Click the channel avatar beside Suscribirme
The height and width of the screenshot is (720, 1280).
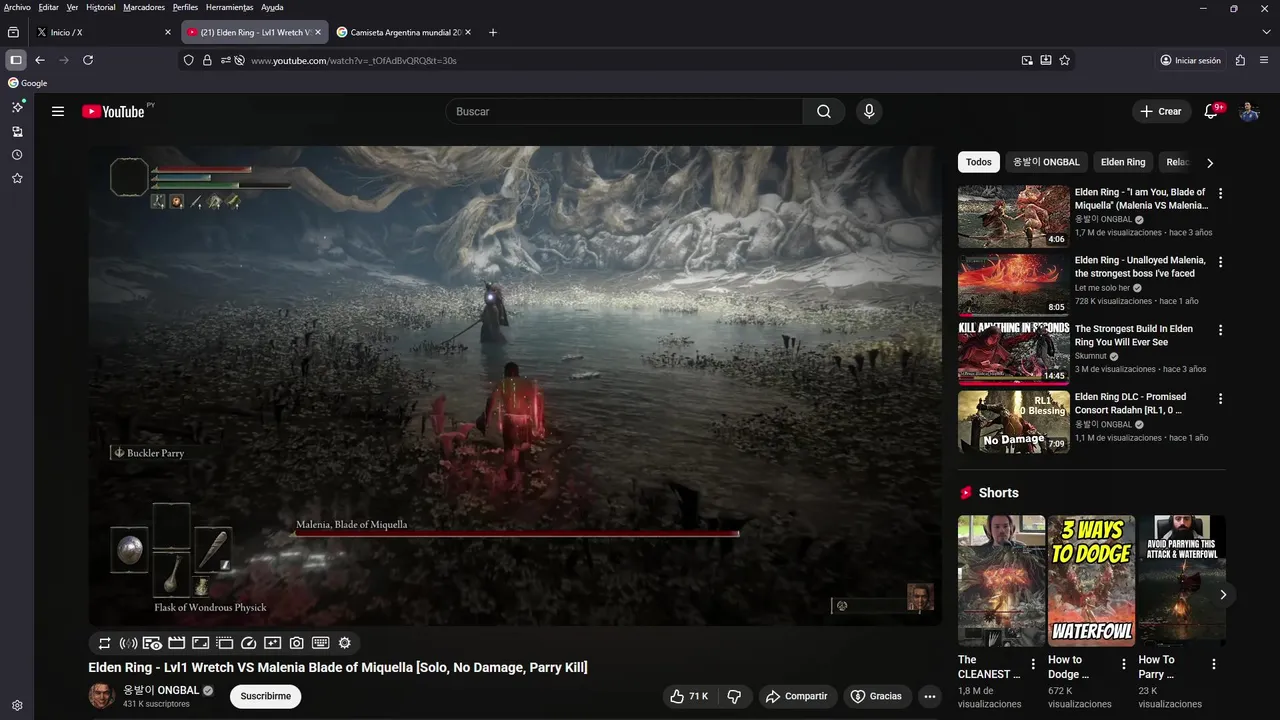pos(102,696)
